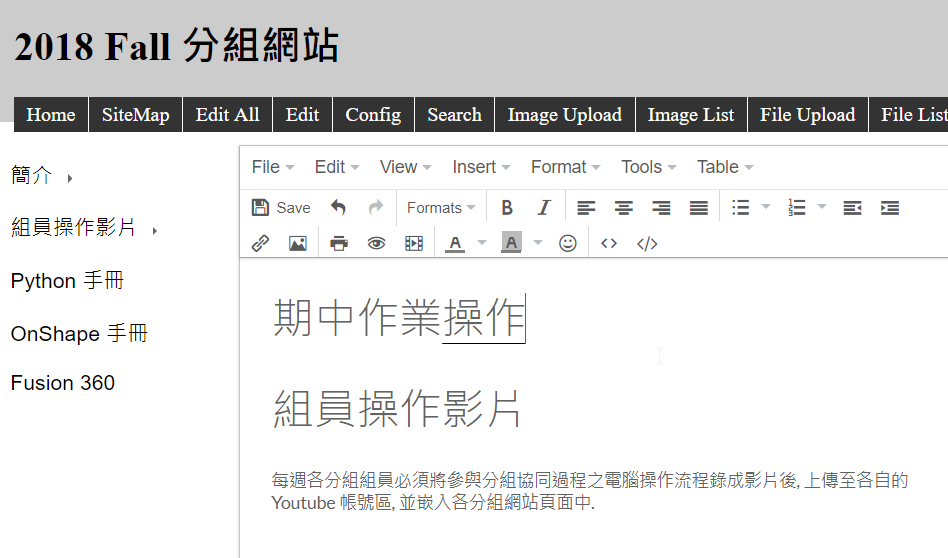This screenshot has width=948, height=558.
Task: Open the Insert menu
Action: pos(481,167)
